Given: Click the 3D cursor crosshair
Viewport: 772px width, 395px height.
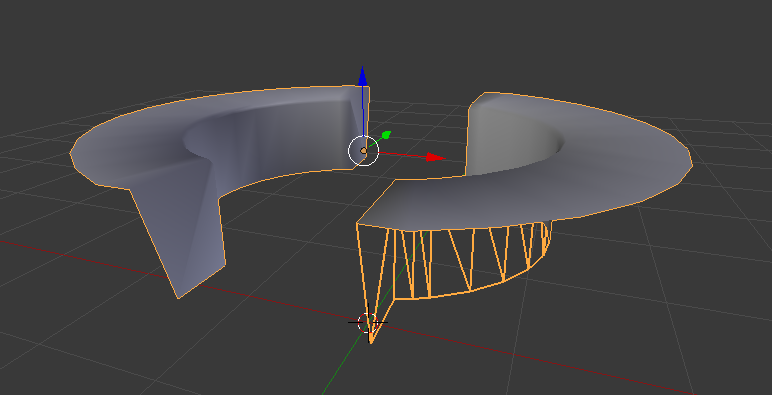Looking at the screenshot, I should 368,323.
